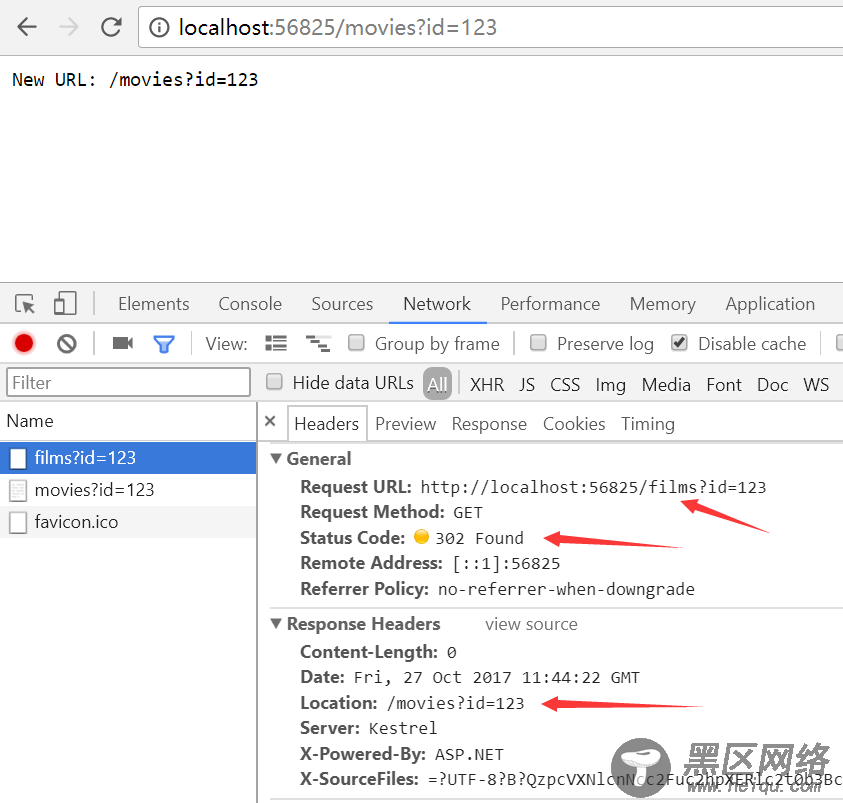Click the view source link
This screenshot has height=803, width=843.
tap(531, 624)
